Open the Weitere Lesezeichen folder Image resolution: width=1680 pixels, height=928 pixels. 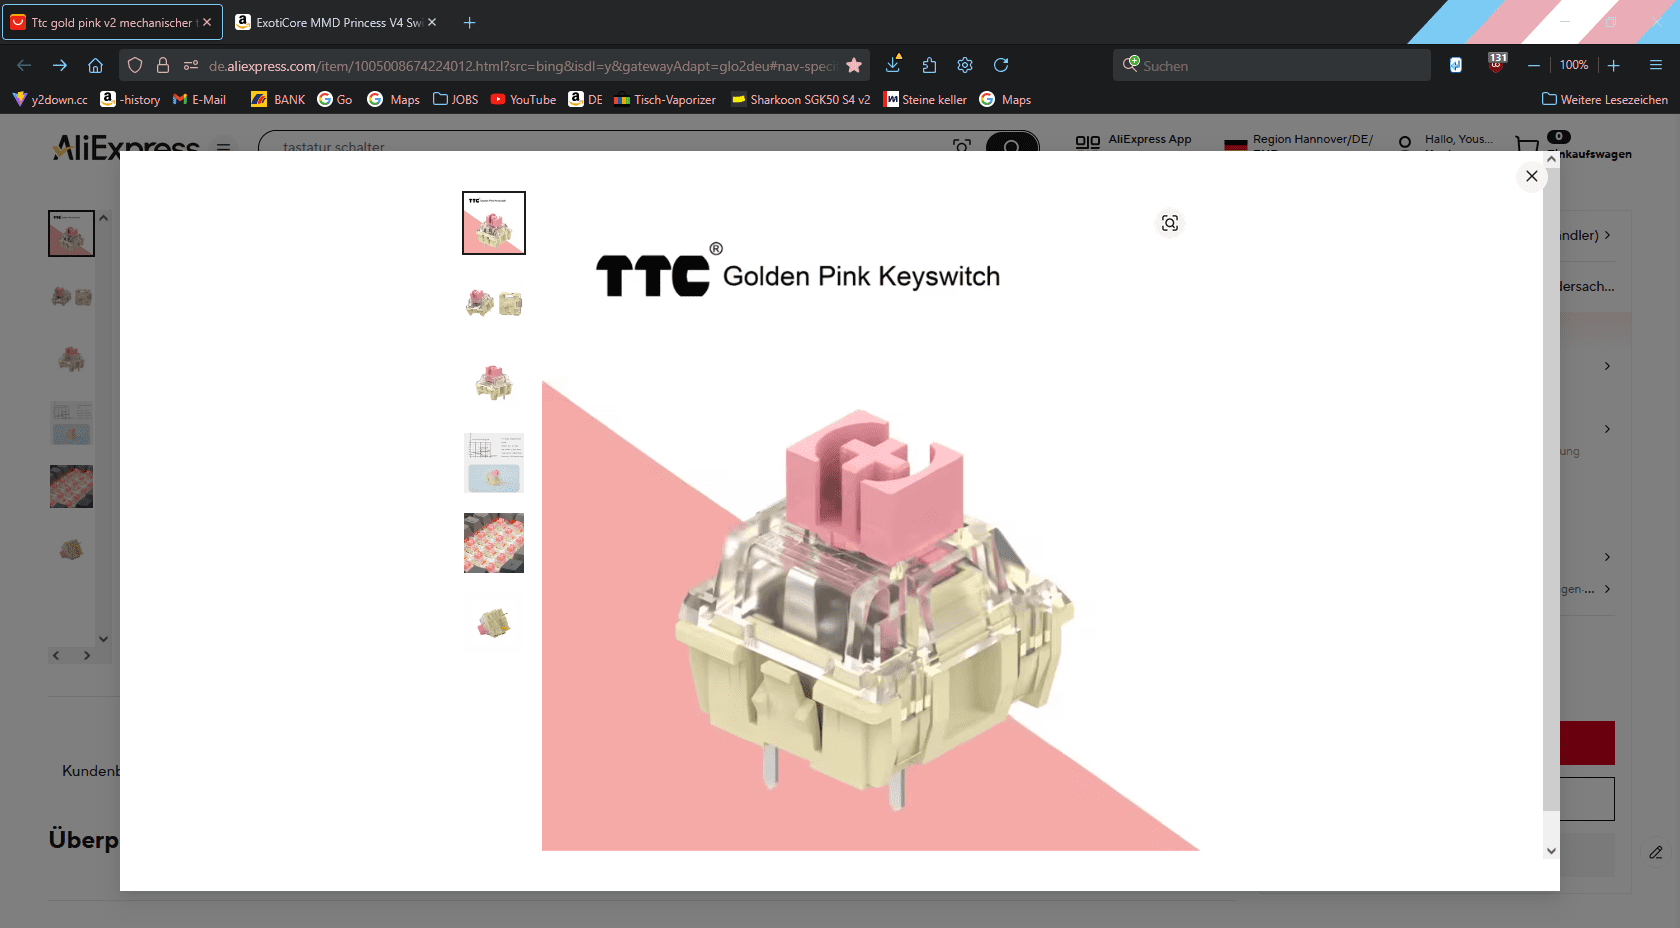tap(1605, 99)
